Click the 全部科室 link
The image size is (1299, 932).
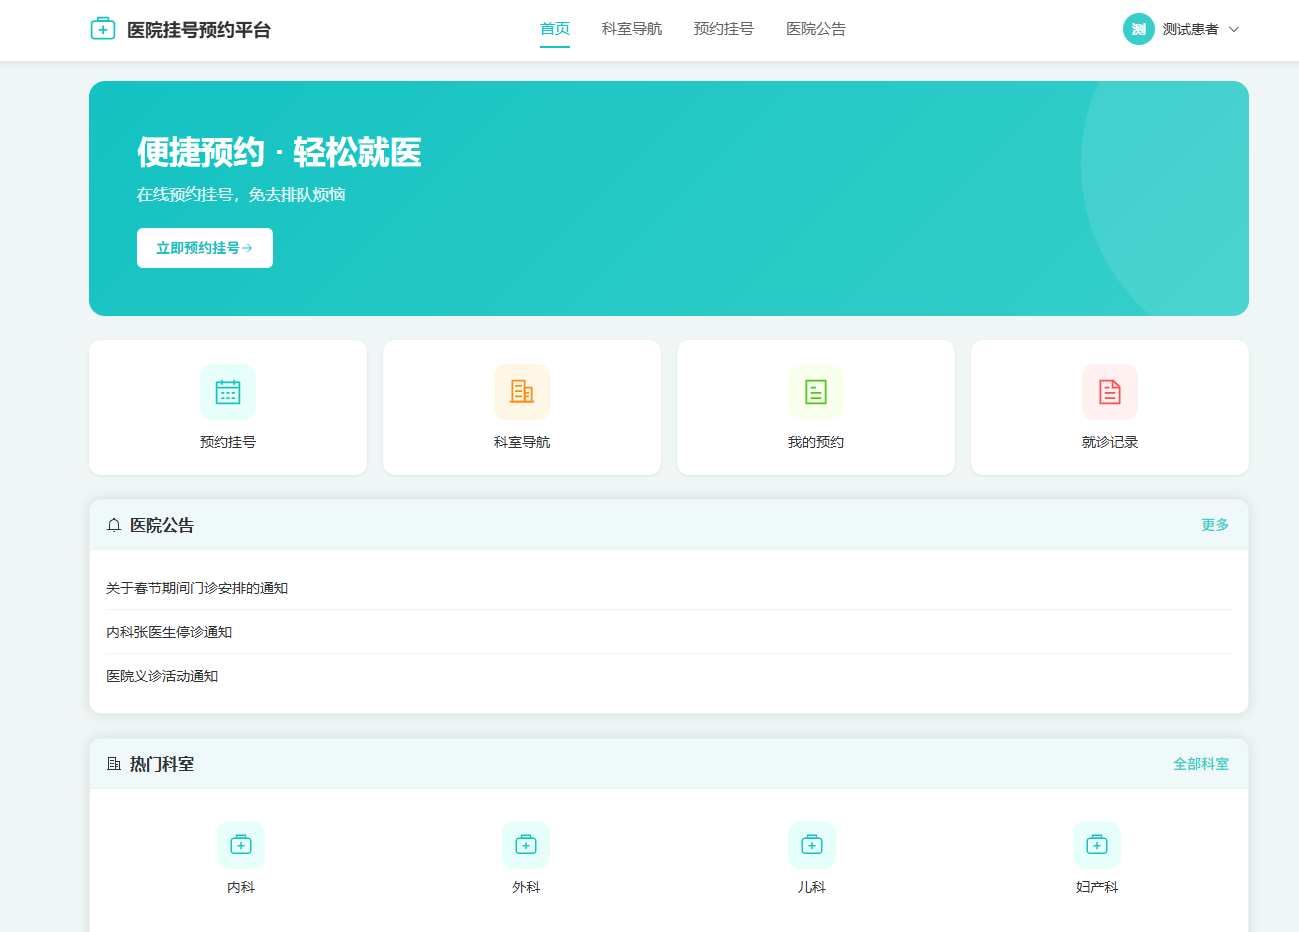point(1201,764)
